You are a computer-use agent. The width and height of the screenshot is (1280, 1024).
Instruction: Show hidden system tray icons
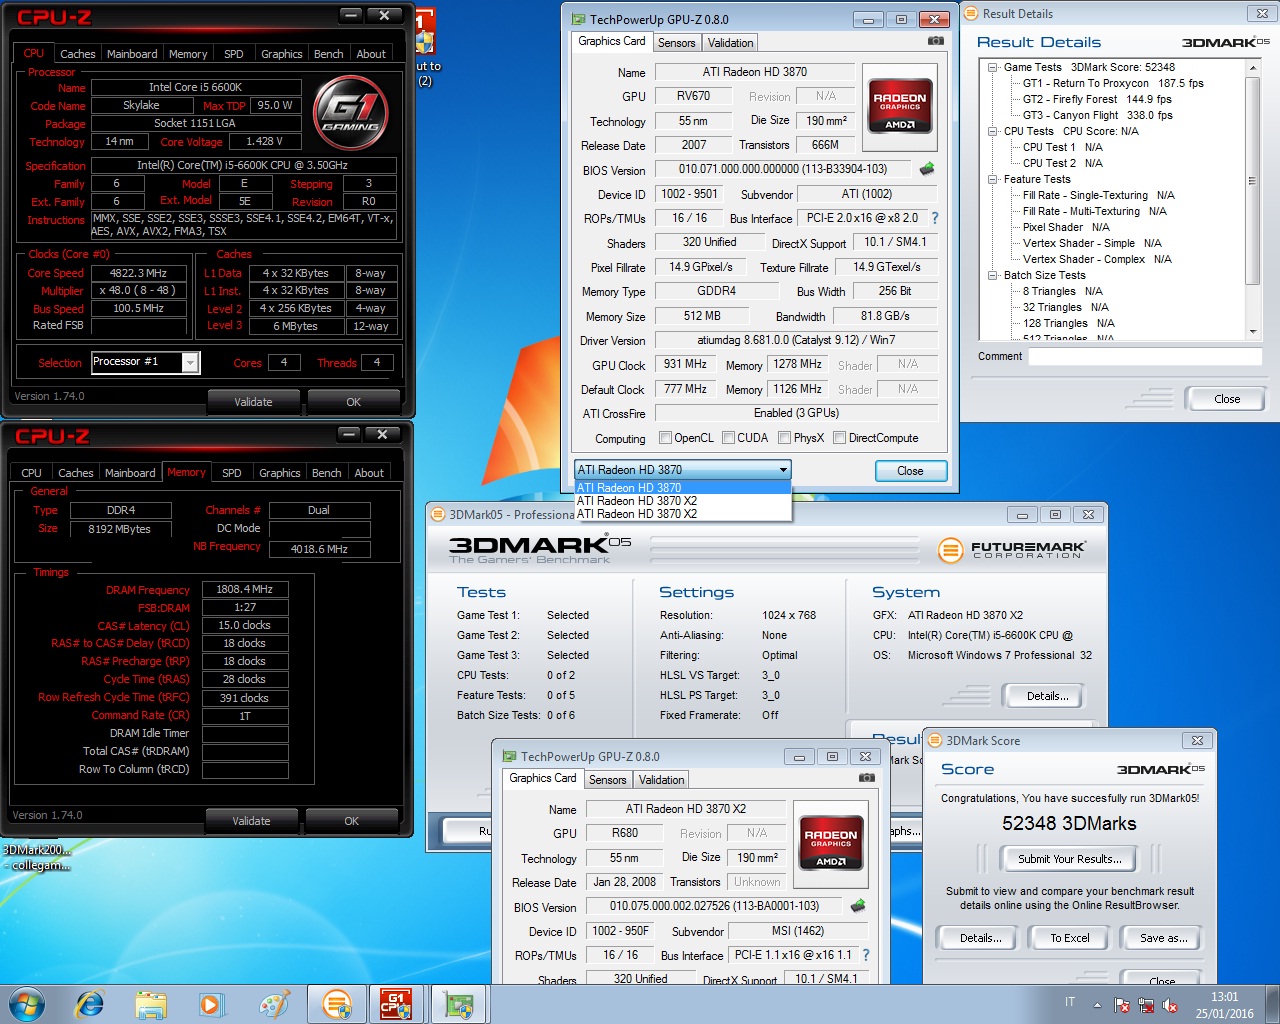[1097, 1004]
